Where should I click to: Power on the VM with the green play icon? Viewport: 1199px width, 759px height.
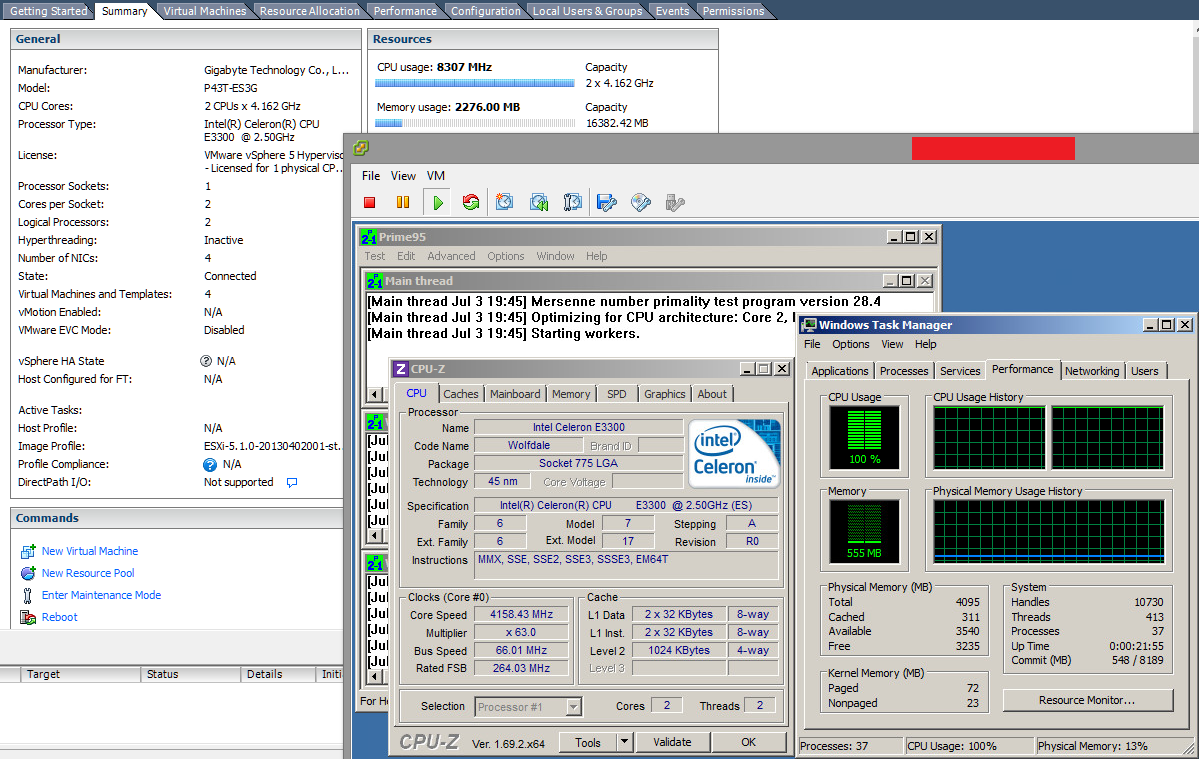[x=438, y=203]
